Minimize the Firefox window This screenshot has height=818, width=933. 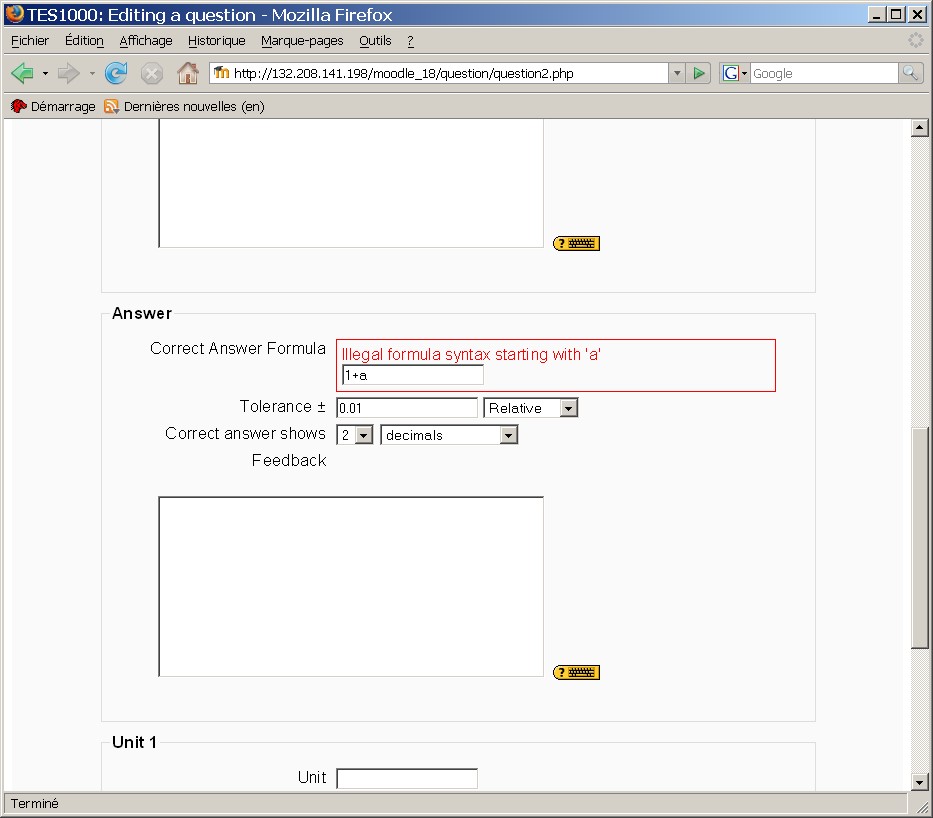pyautogui.click(x=875, y=14)
